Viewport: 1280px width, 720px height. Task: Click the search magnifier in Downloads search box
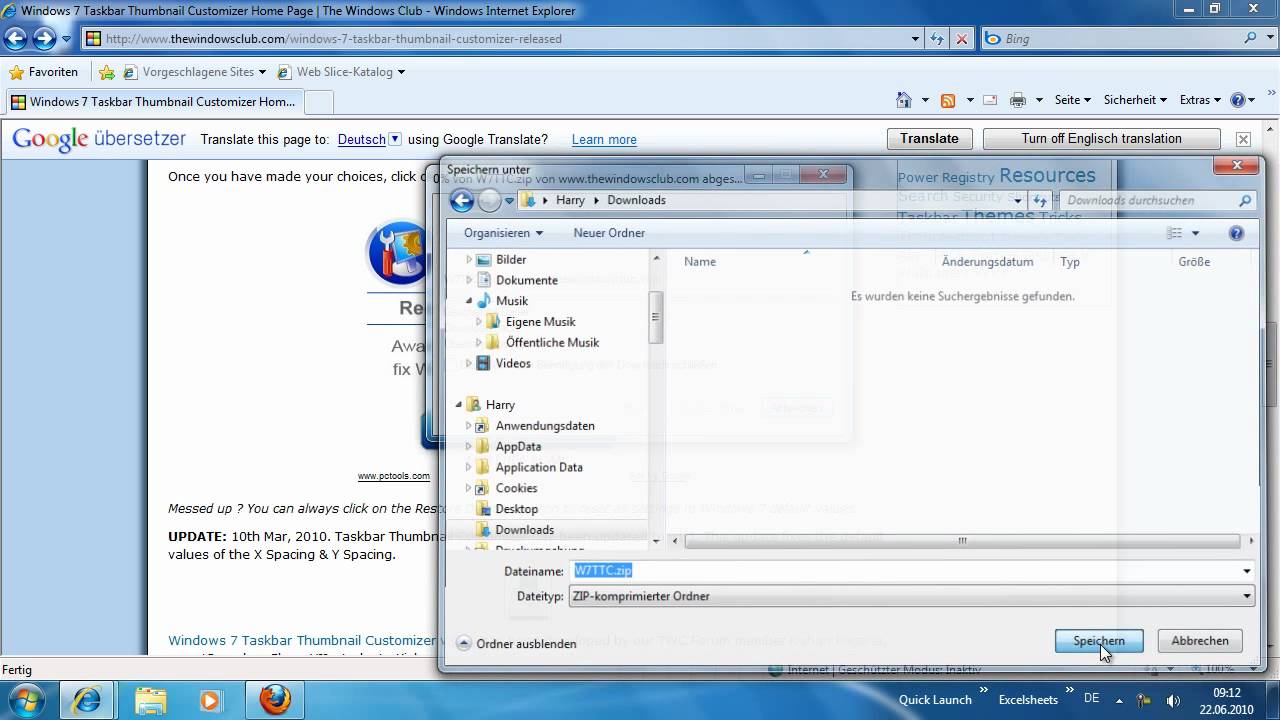(x=1245, y=201)
